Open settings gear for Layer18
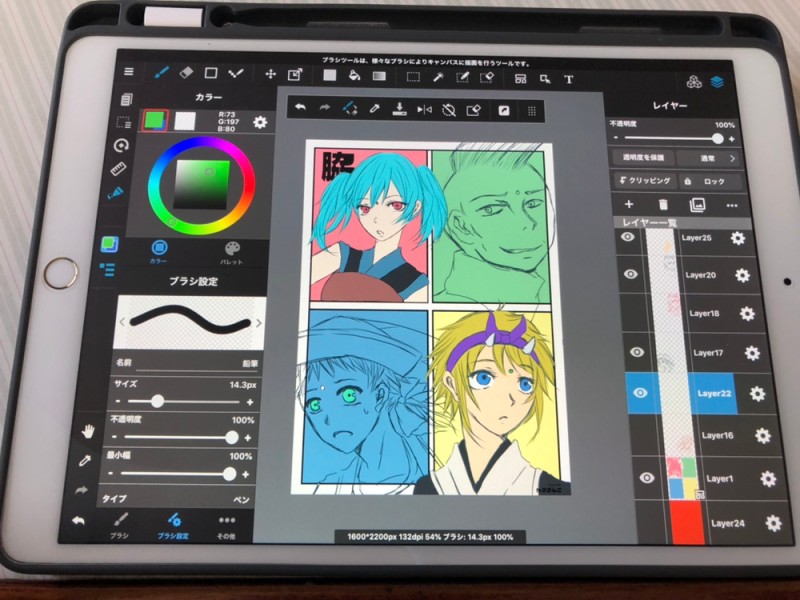 pyautogui.click(x=747, y=314)
